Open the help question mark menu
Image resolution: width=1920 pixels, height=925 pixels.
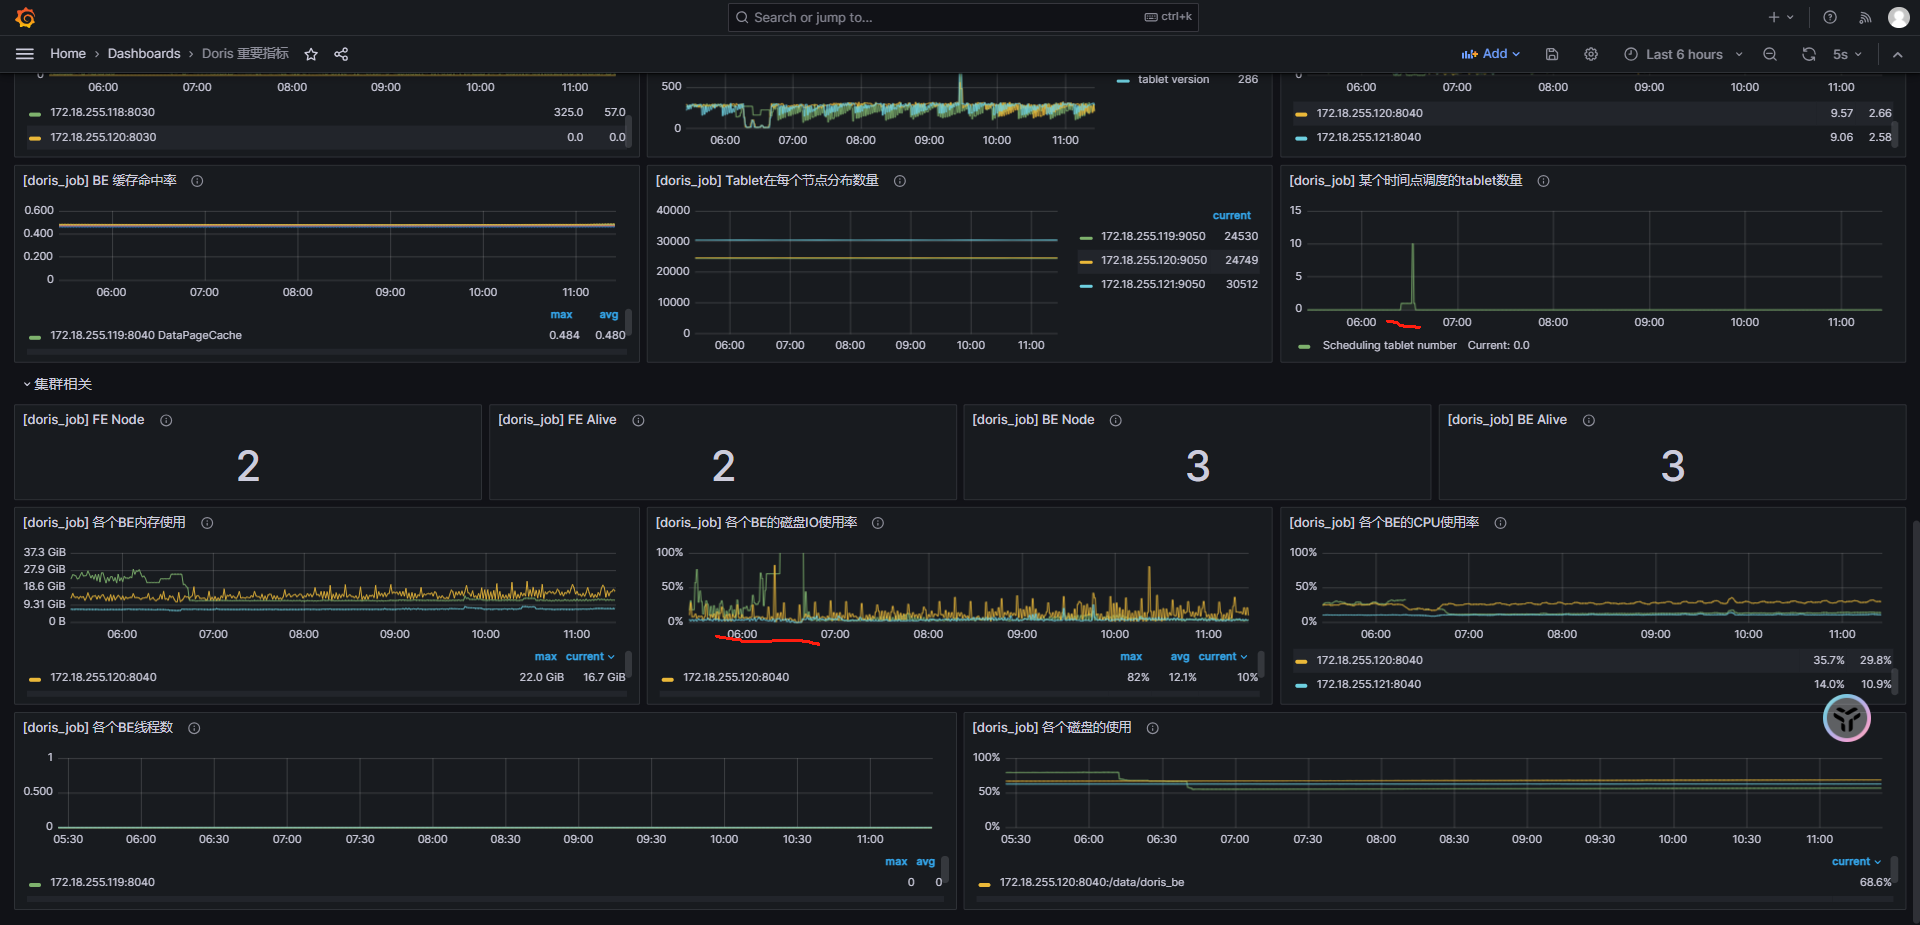(1830, 17)
